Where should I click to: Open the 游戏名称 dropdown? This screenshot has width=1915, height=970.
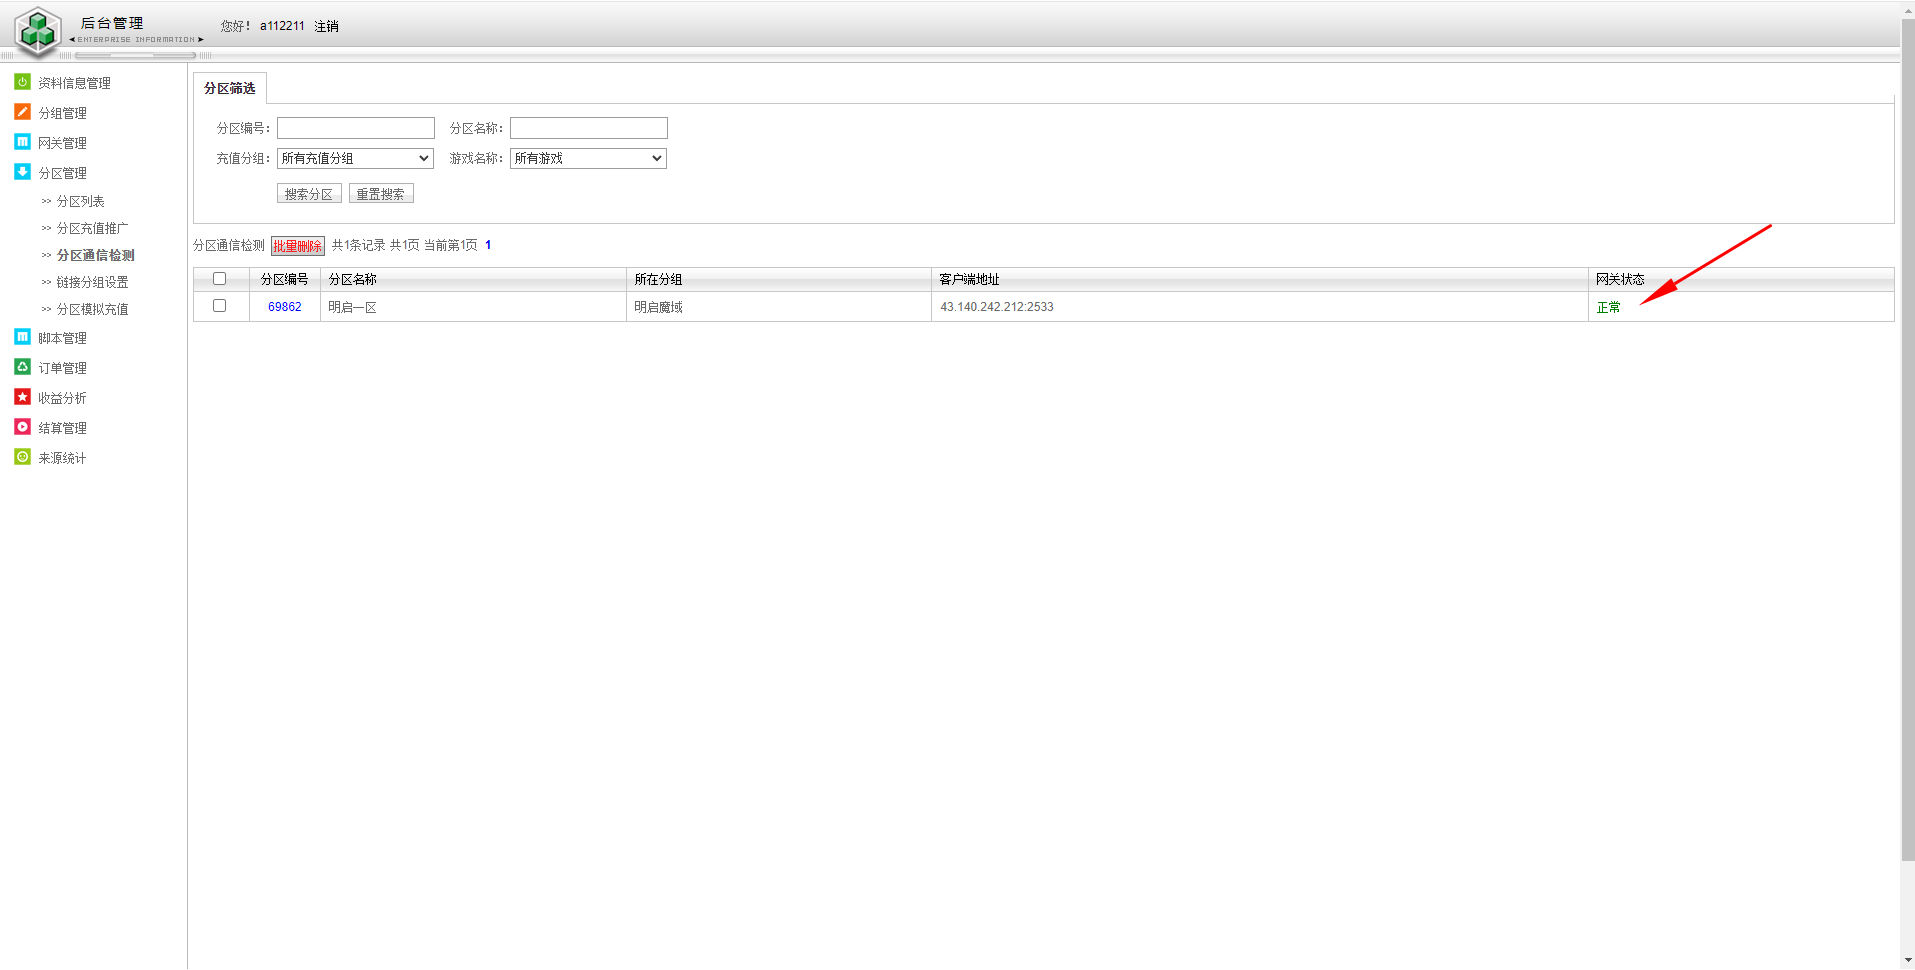click(x=588, y=158)
